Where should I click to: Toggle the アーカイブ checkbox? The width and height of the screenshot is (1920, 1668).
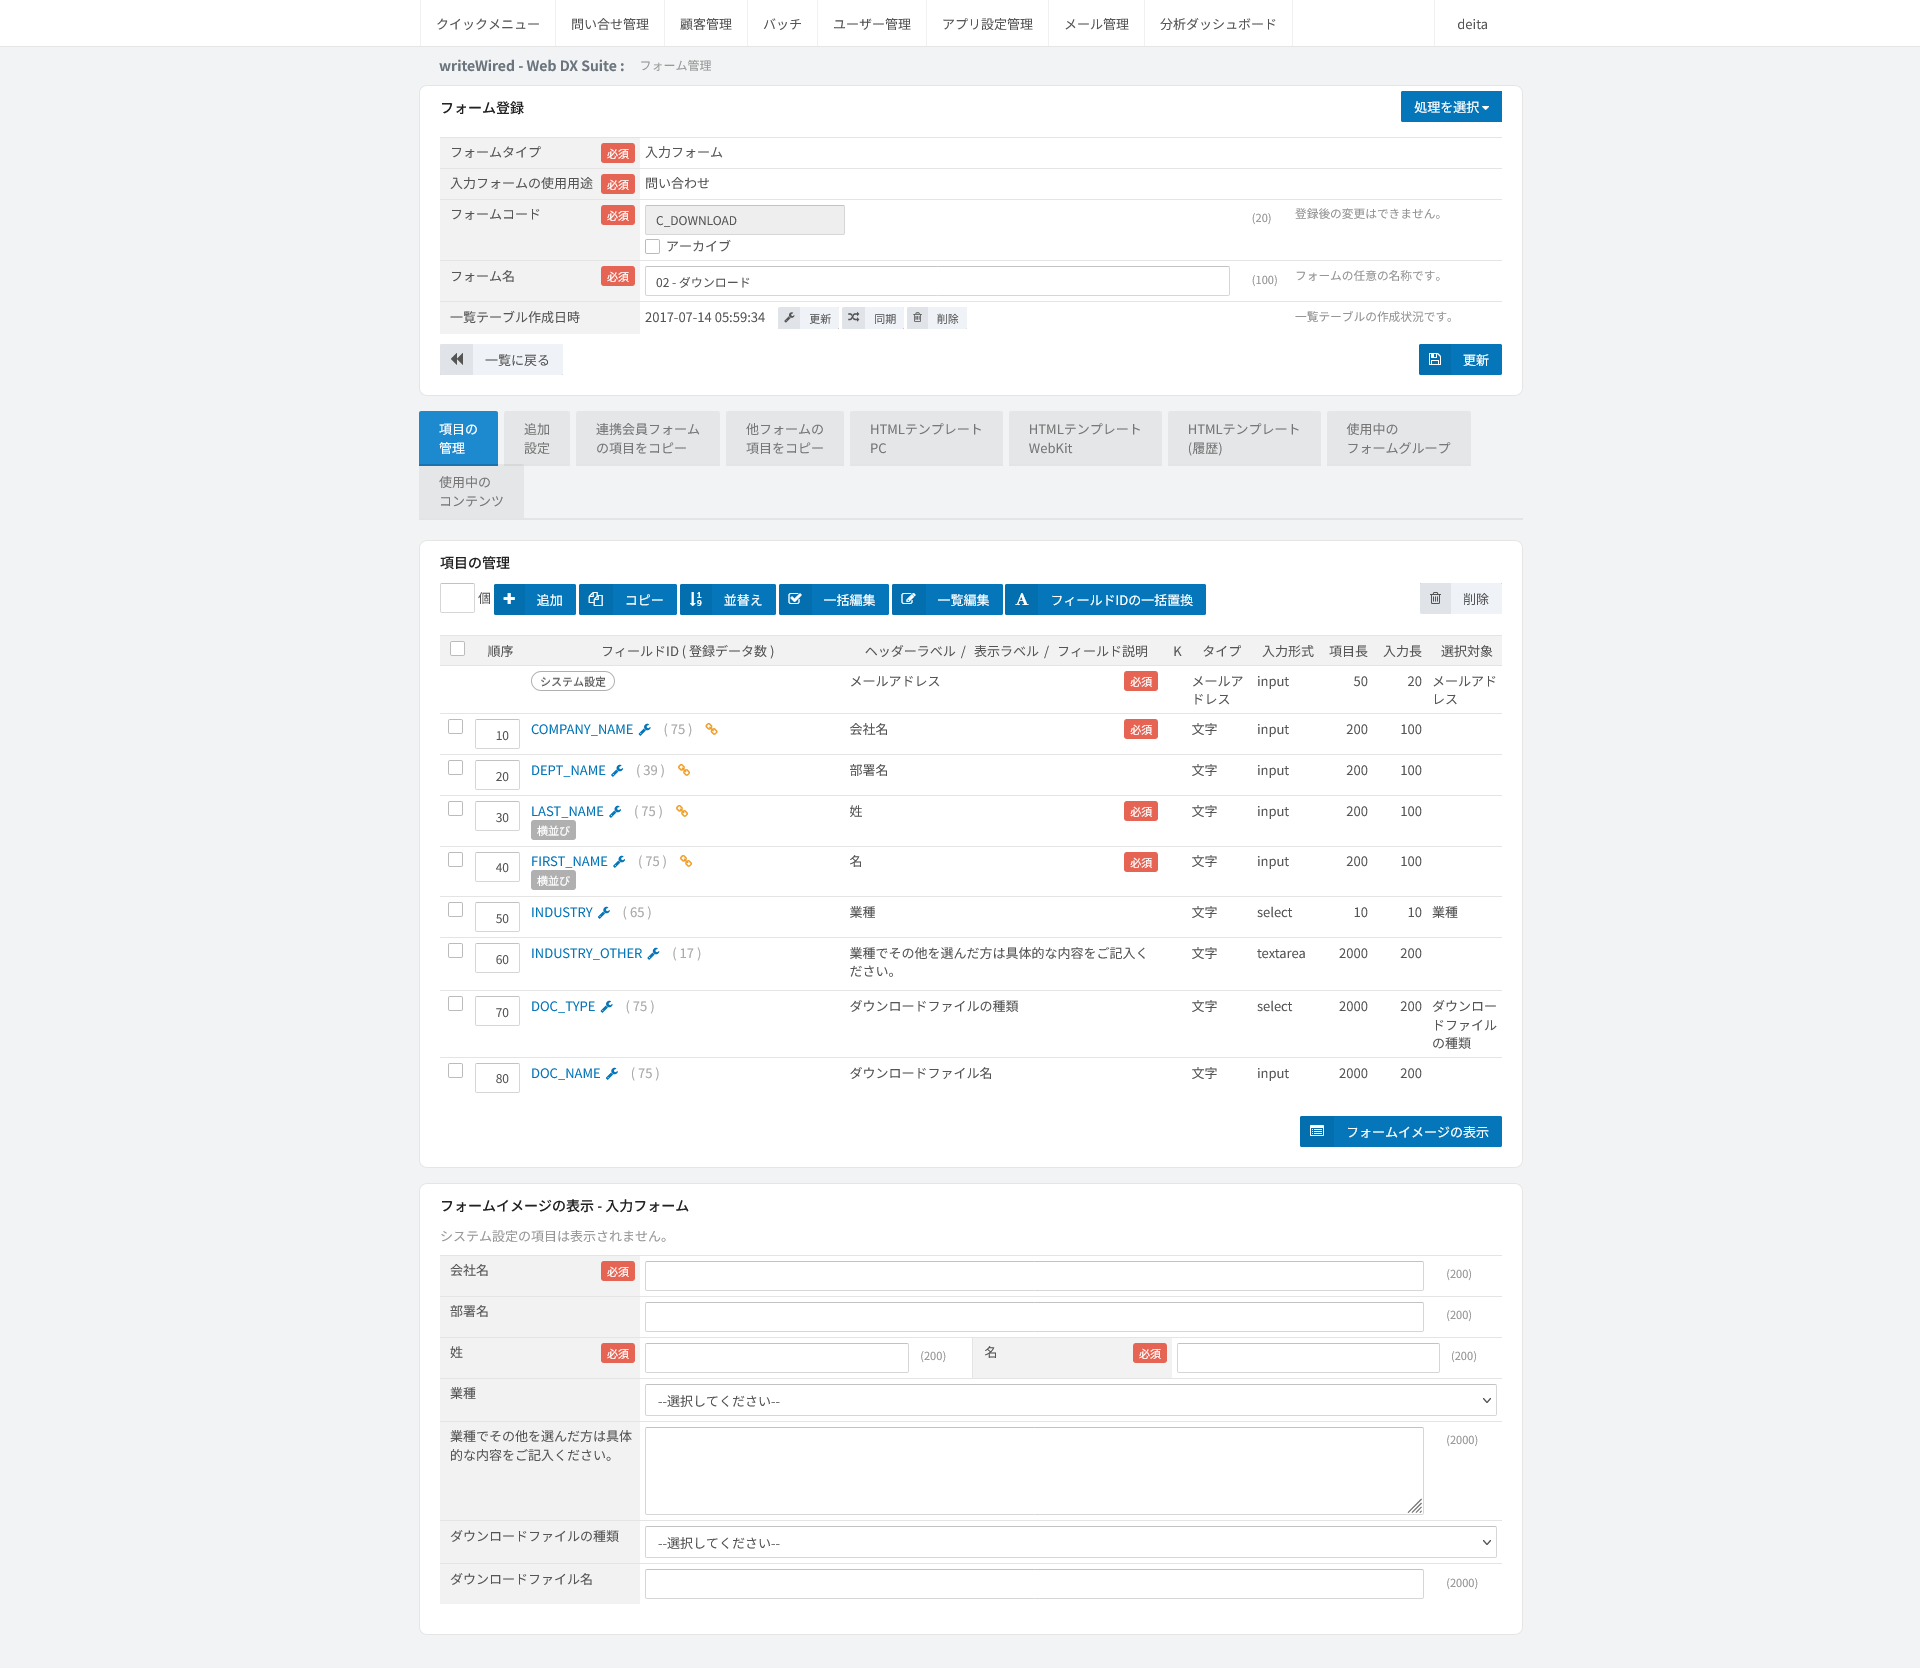653,247
